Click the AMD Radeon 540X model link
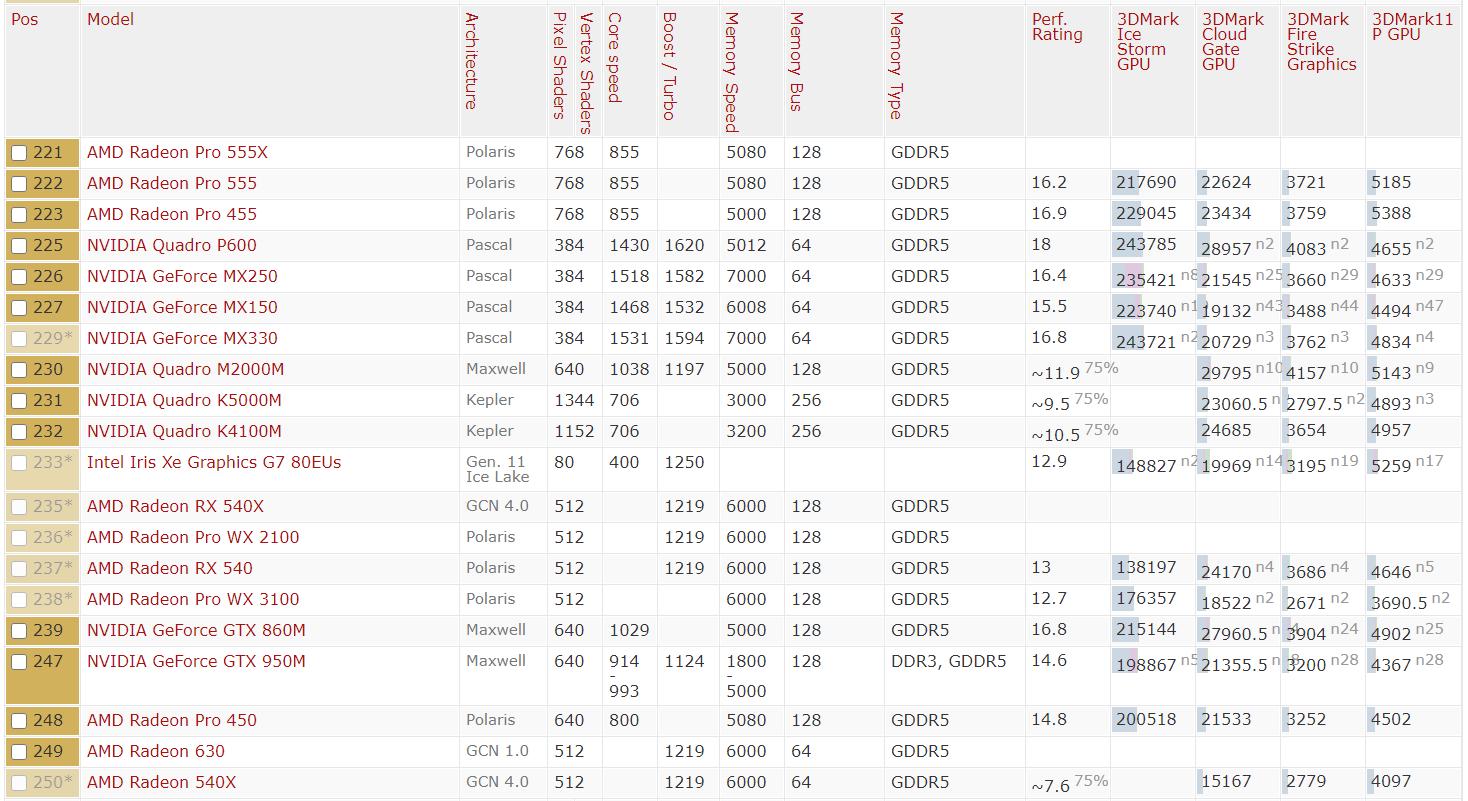The height and width of the screenshot is (801, 1468). pos(162,783)
